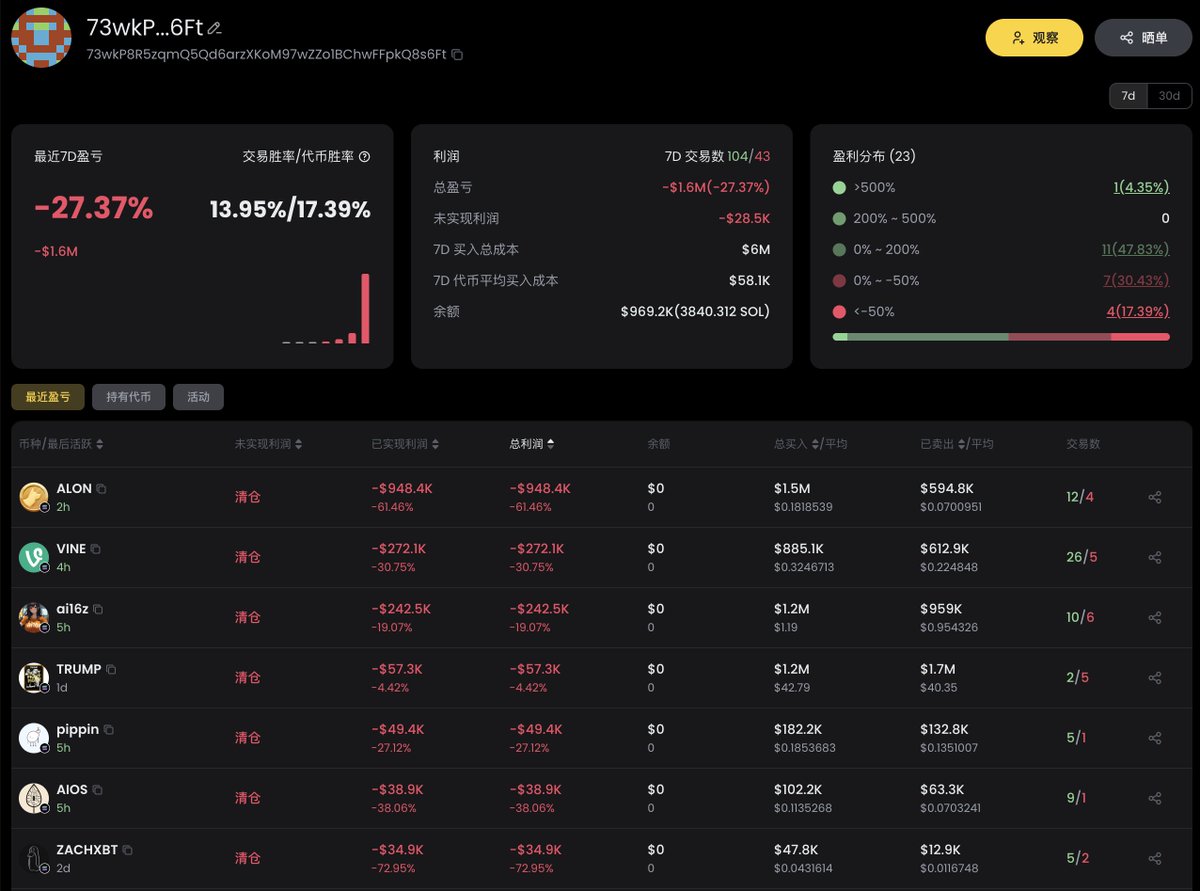
Task: Copy the TRUMP token address
Action: [x=111, y=669]
